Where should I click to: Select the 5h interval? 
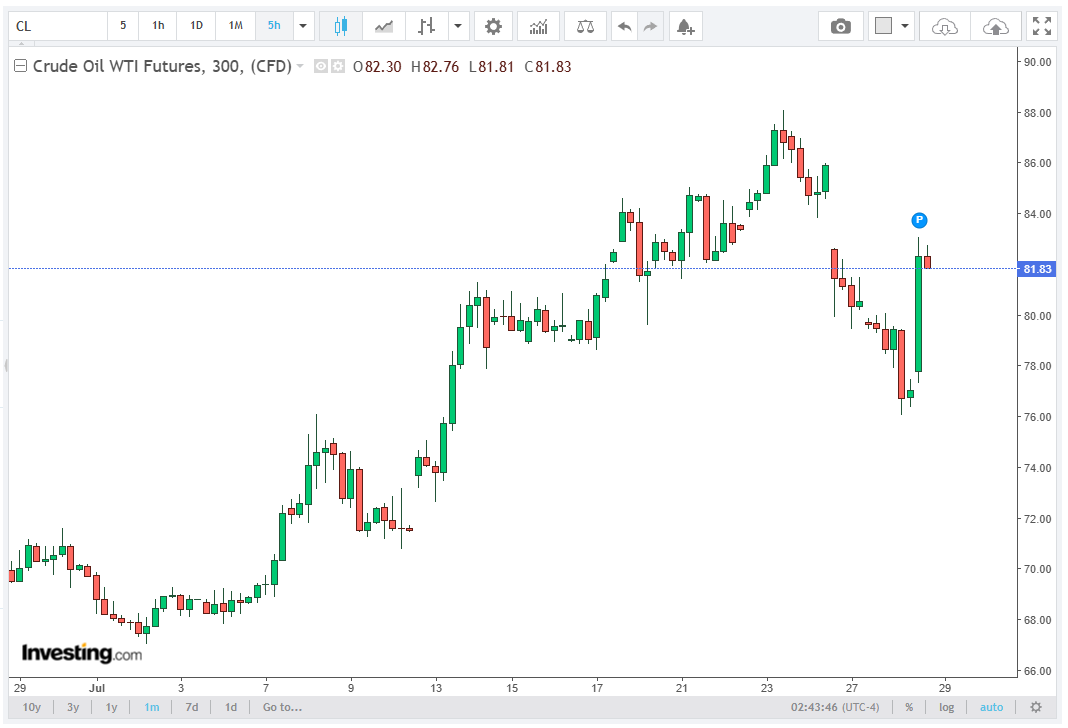tap(274, 26)
